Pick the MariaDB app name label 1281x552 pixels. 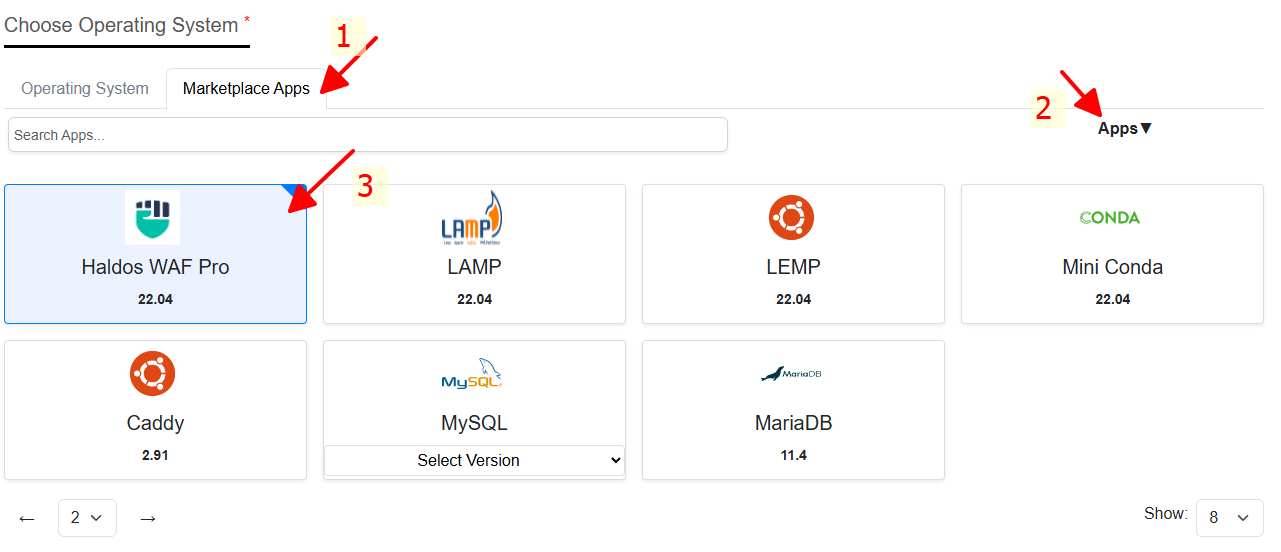pos(793,423)
